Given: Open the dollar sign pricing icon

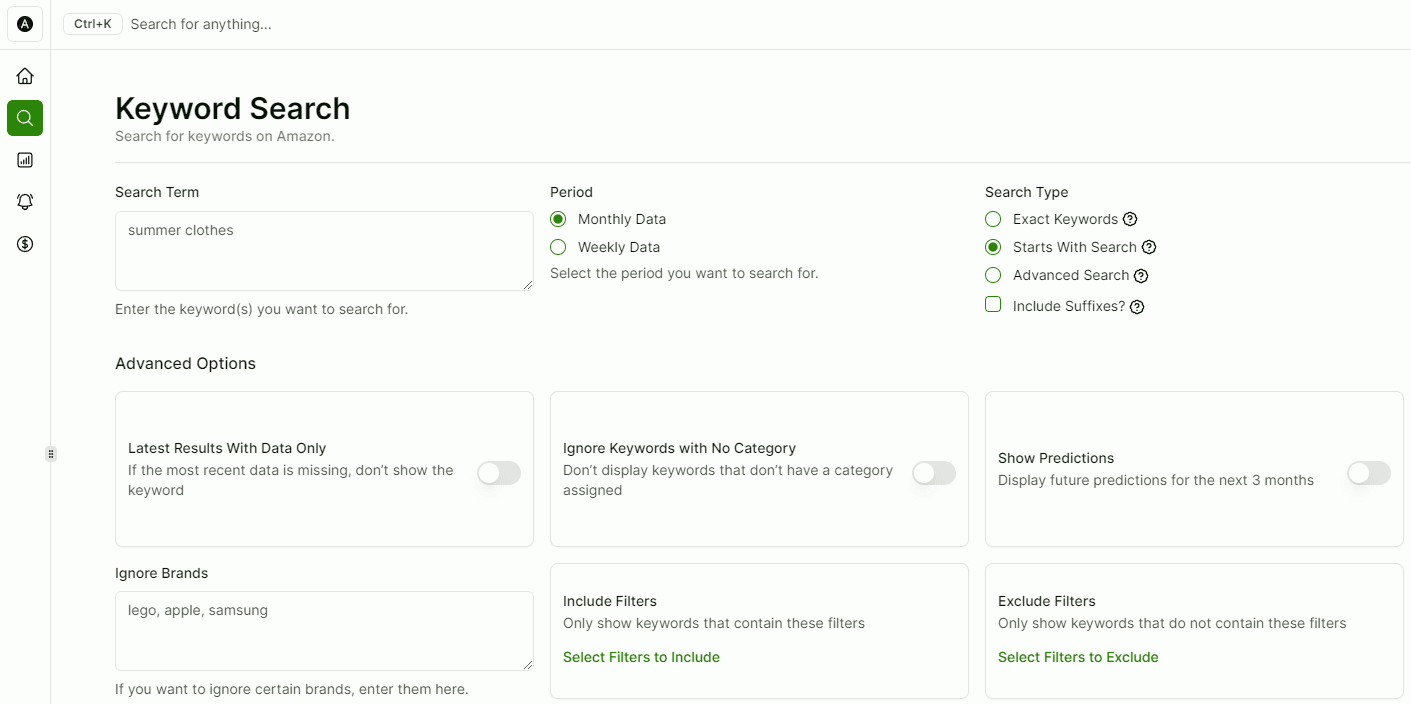Looking at the screenshot, I should pos(25,244).
